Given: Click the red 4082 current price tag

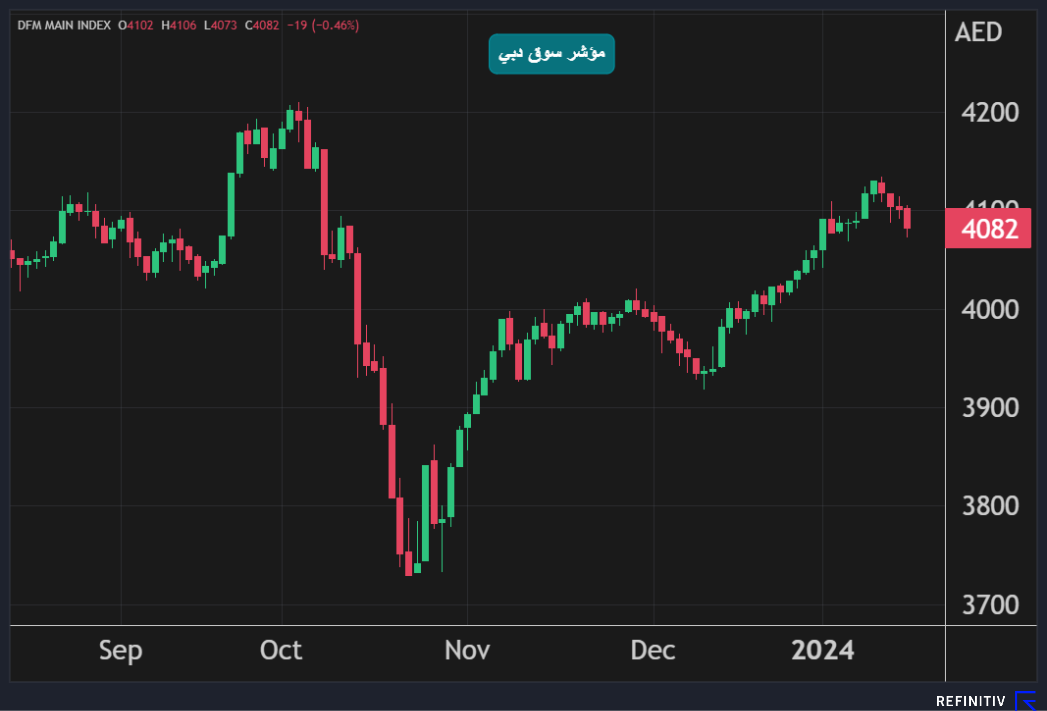Looking at the screenshot, I should coord(988,230).
